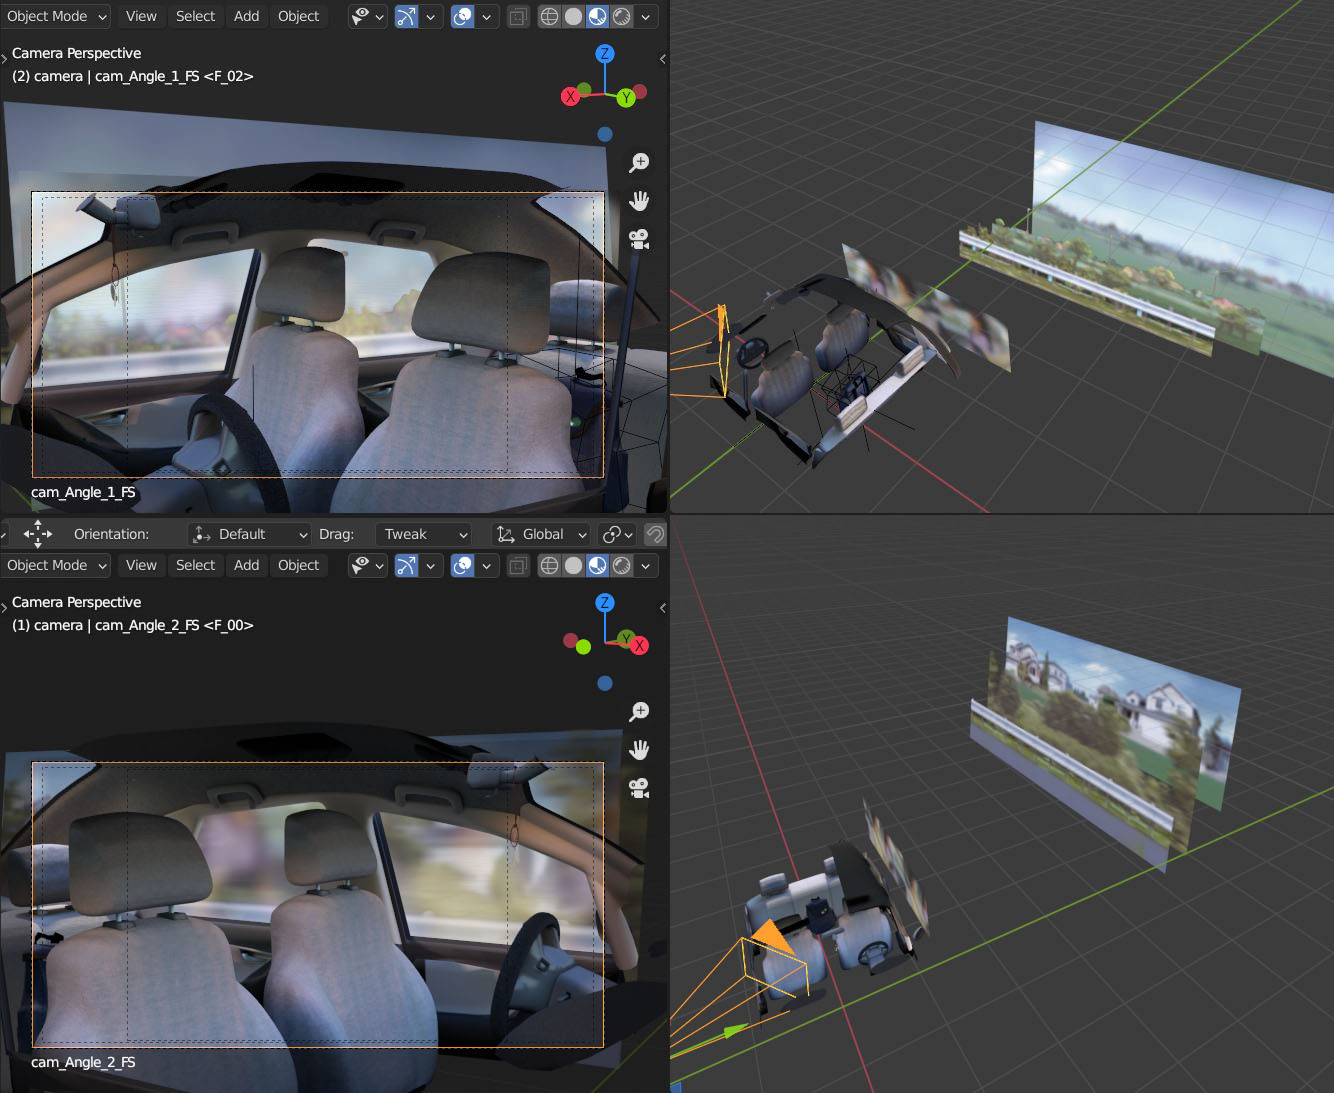Open the Drag Tweak dropdown
Image resolution: width=1334 pixels, height=1093 pixels.
click(x=424, y=534)
